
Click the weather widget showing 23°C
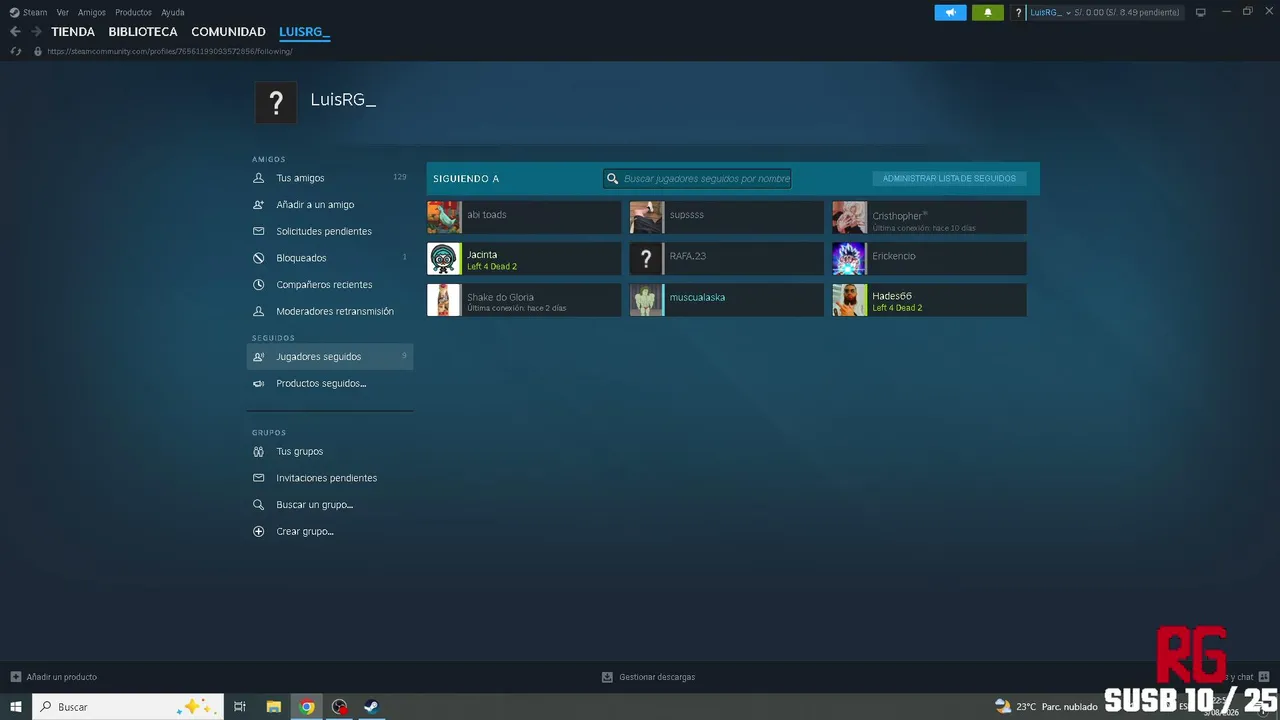tap(1046, 707)
